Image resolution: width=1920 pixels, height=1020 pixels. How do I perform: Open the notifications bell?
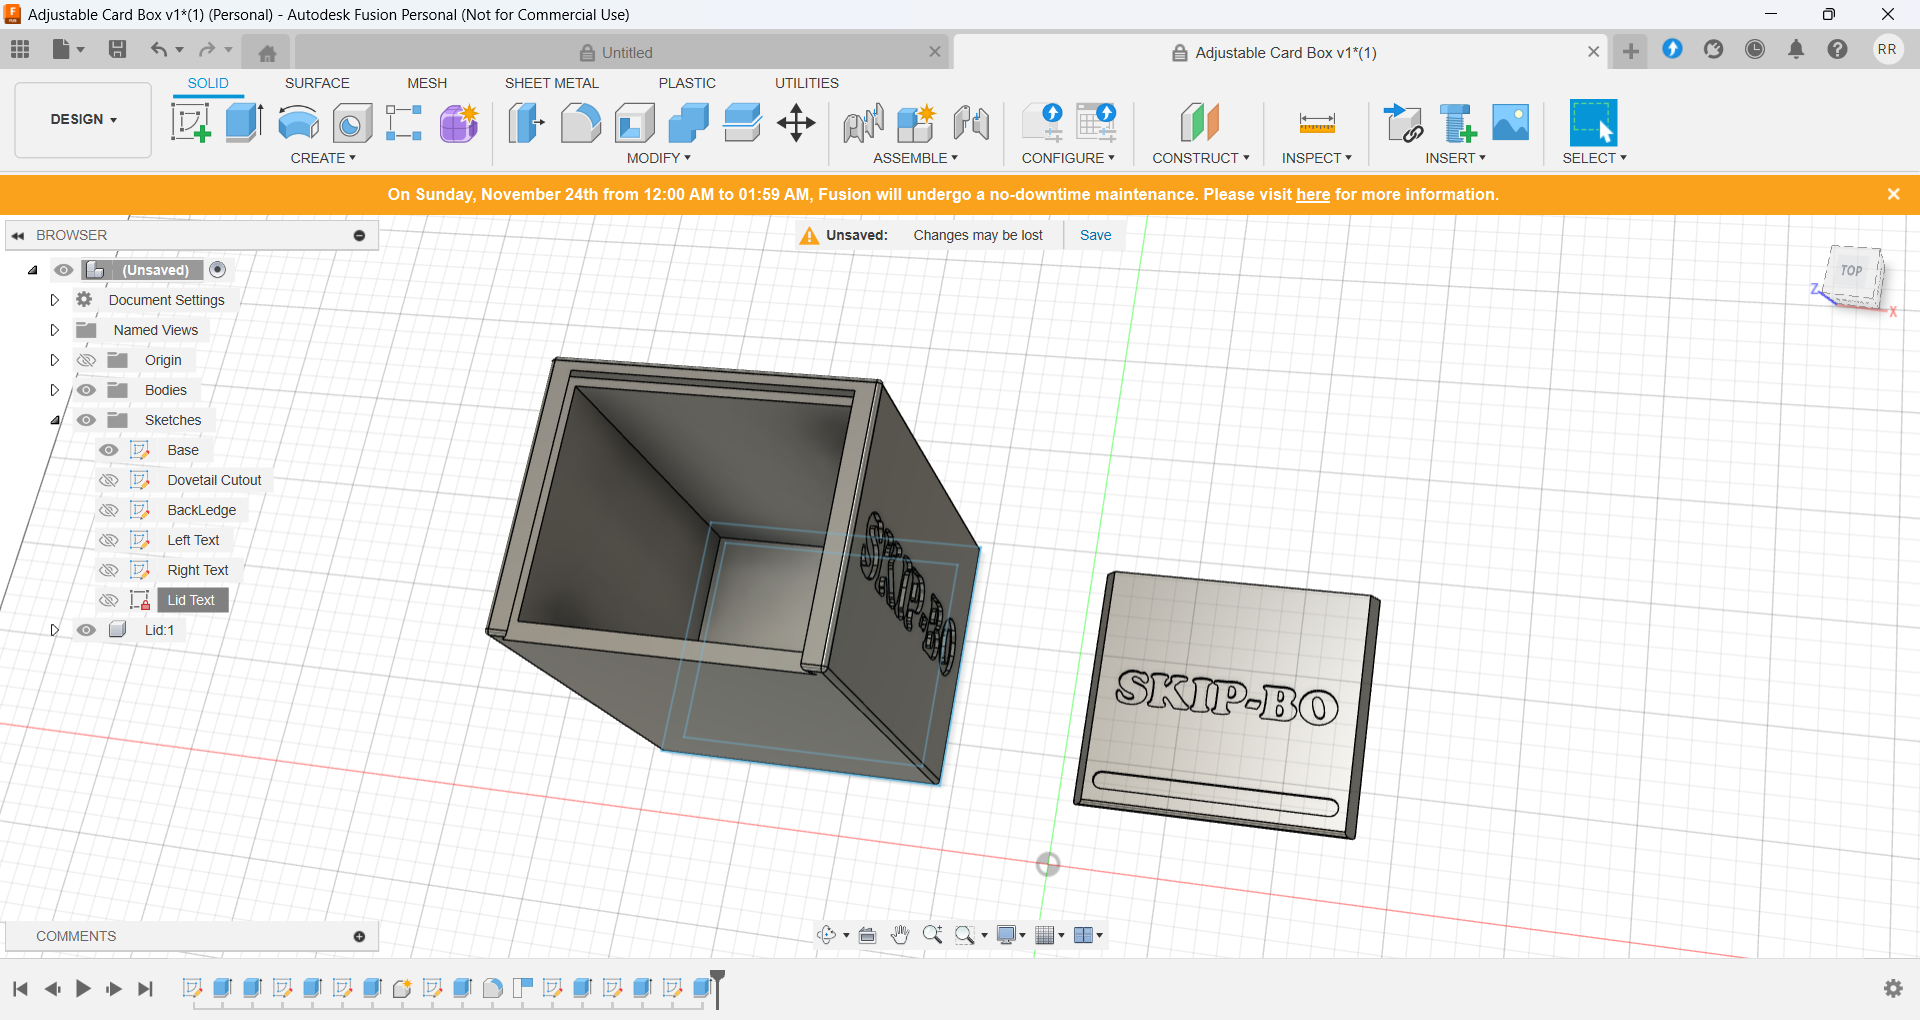(x=1796, y=49)
